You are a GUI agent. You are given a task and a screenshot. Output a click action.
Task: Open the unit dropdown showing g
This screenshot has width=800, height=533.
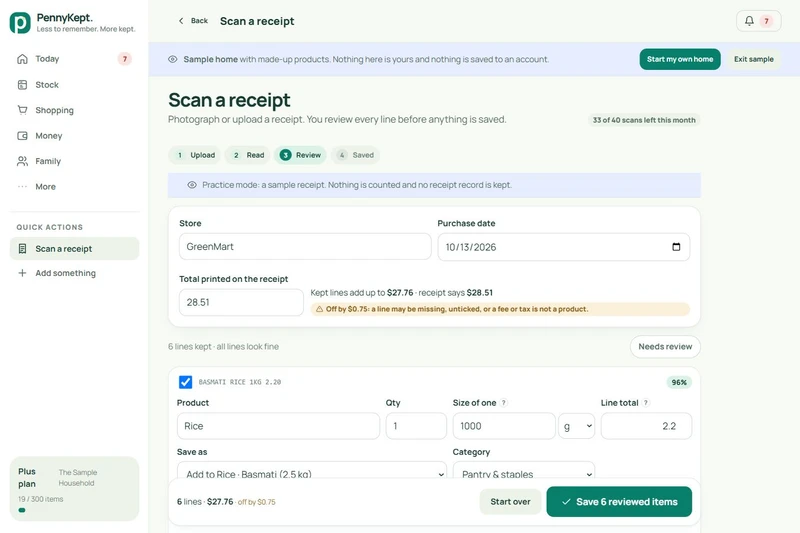pos(576,426)
